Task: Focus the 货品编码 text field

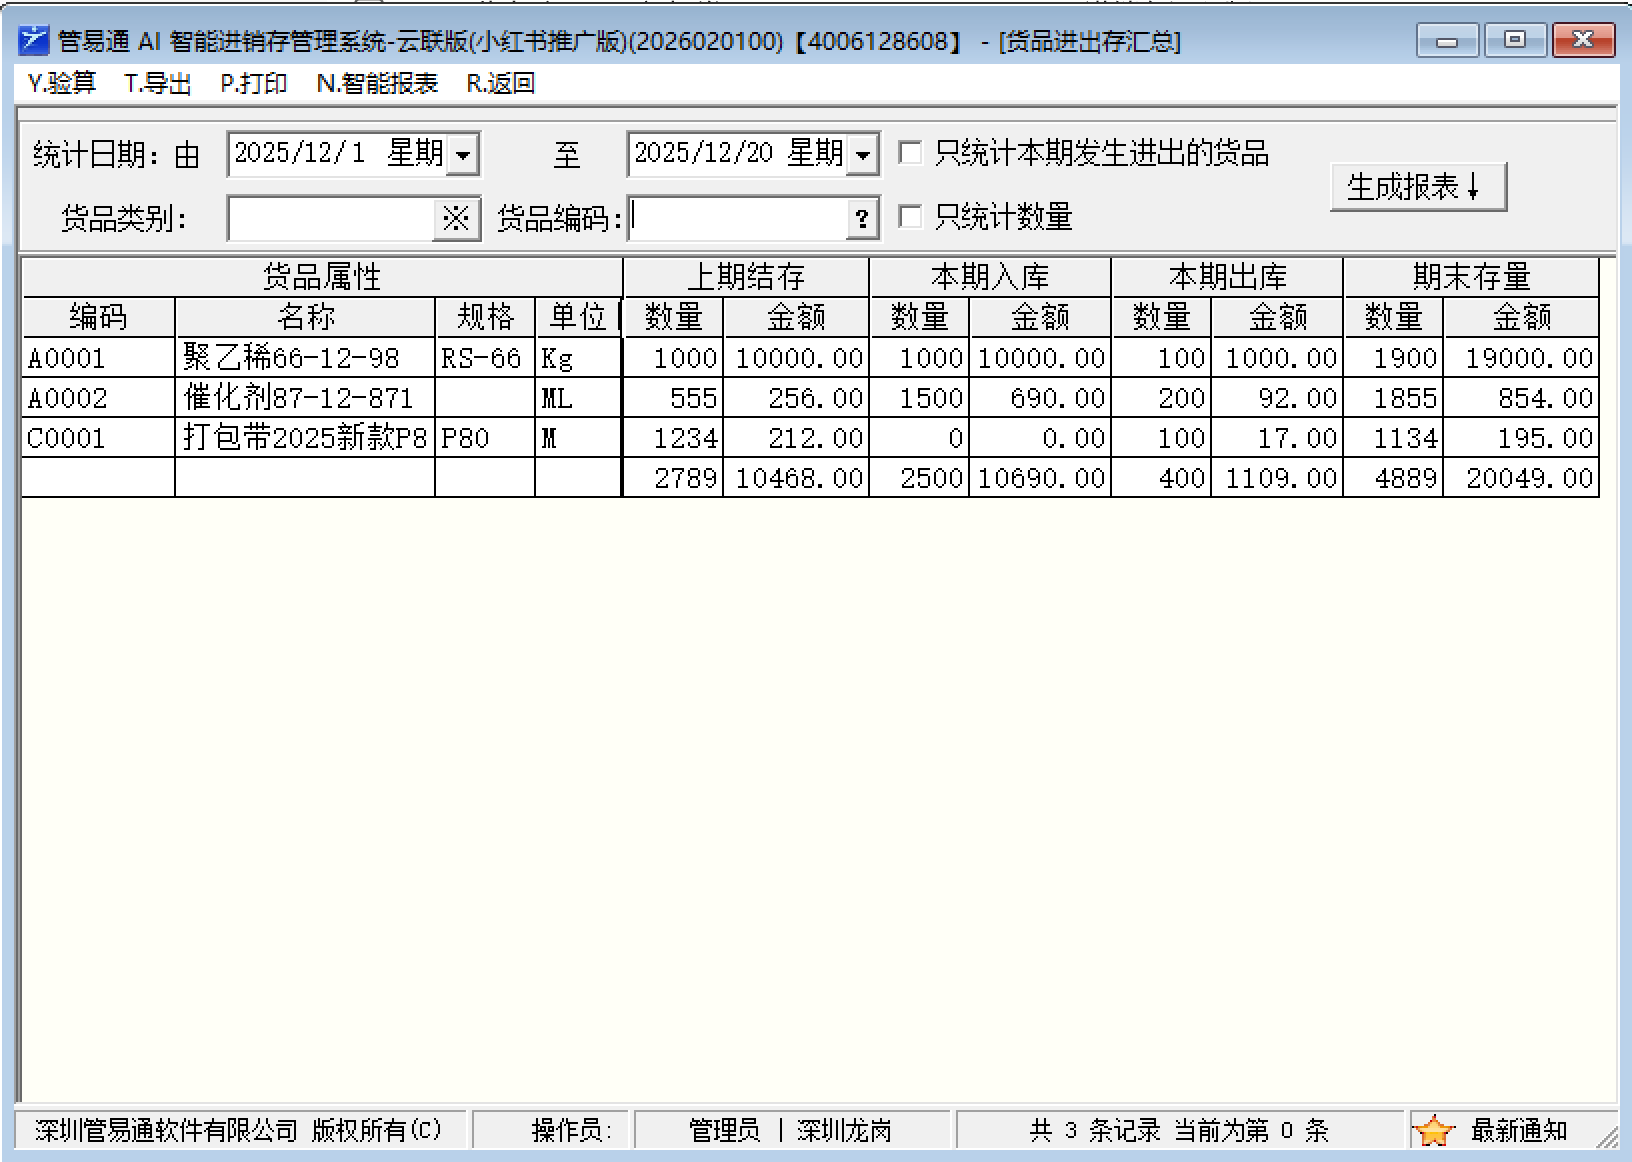Action: (738, 219)
